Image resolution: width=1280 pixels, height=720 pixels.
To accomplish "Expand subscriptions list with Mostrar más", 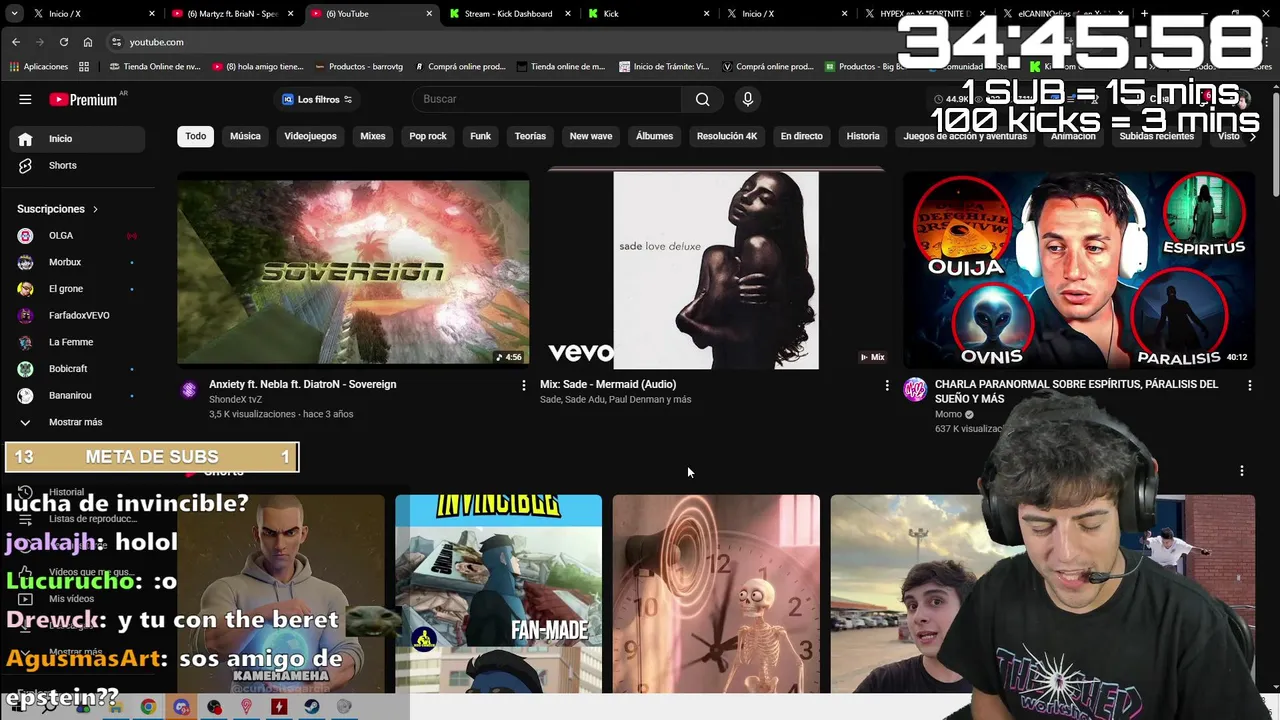I will pos(78,422).
